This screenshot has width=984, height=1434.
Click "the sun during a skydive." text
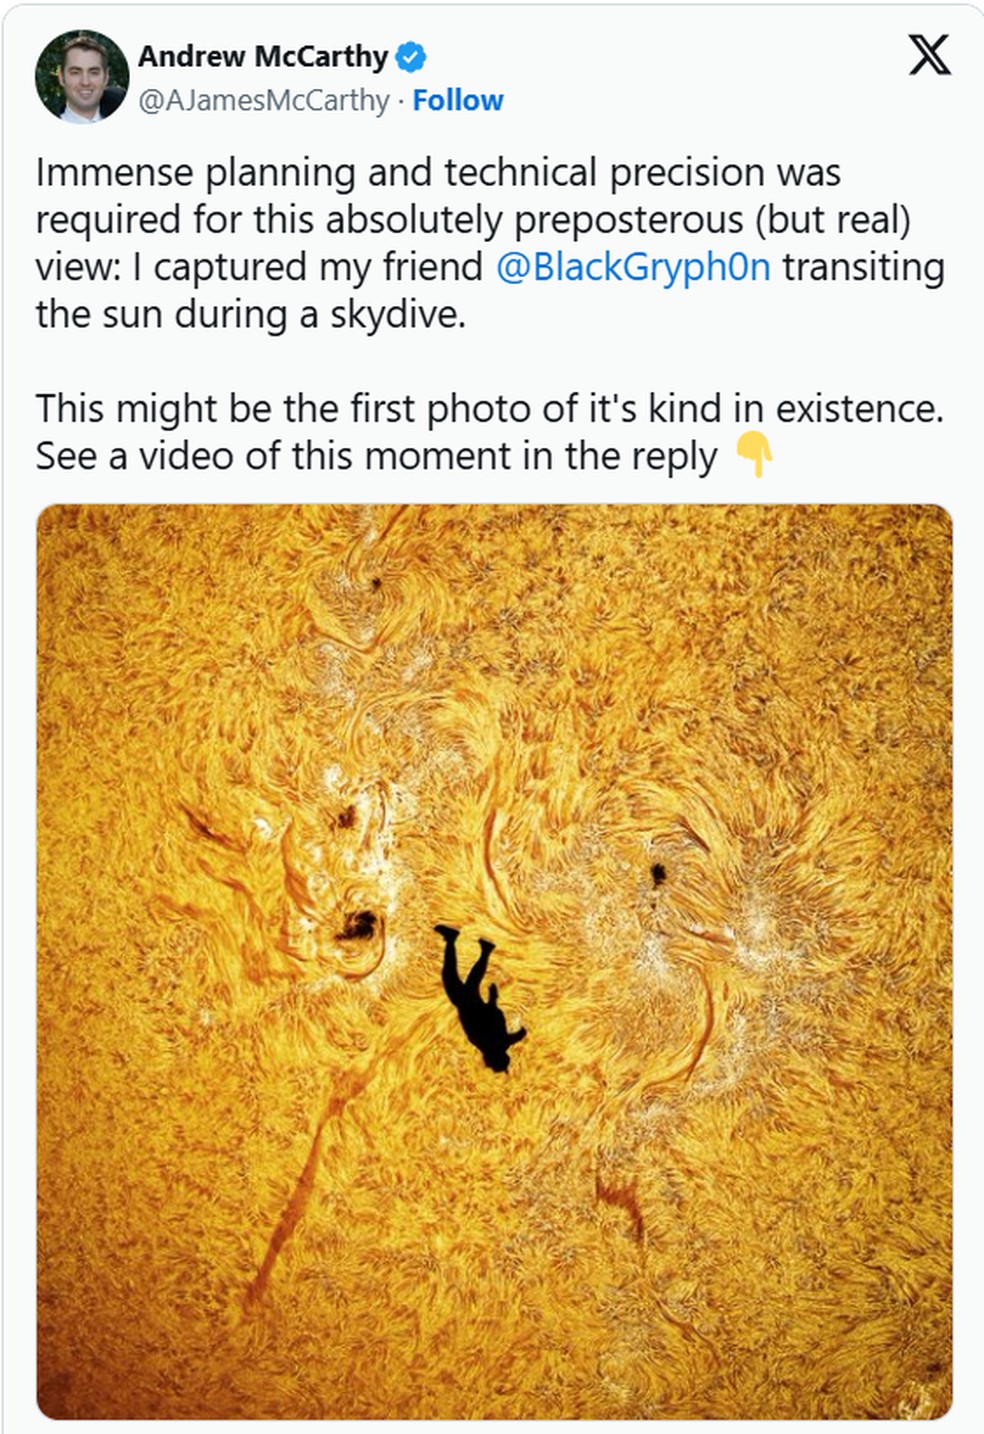[250, 314]
